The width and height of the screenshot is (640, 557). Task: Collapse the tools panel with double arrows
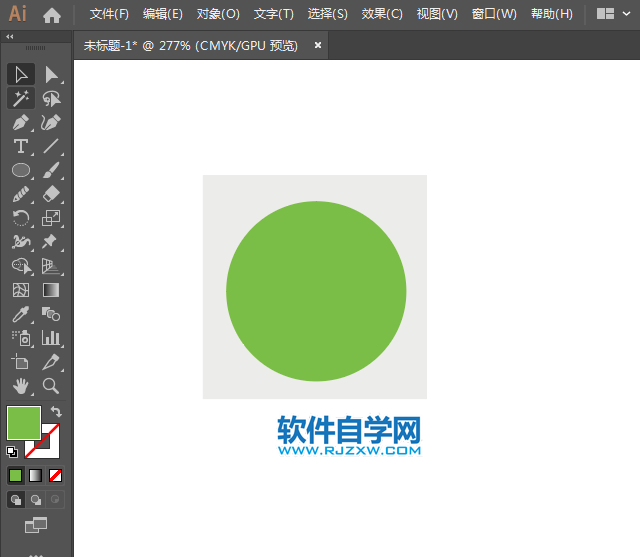coord(10,36)
